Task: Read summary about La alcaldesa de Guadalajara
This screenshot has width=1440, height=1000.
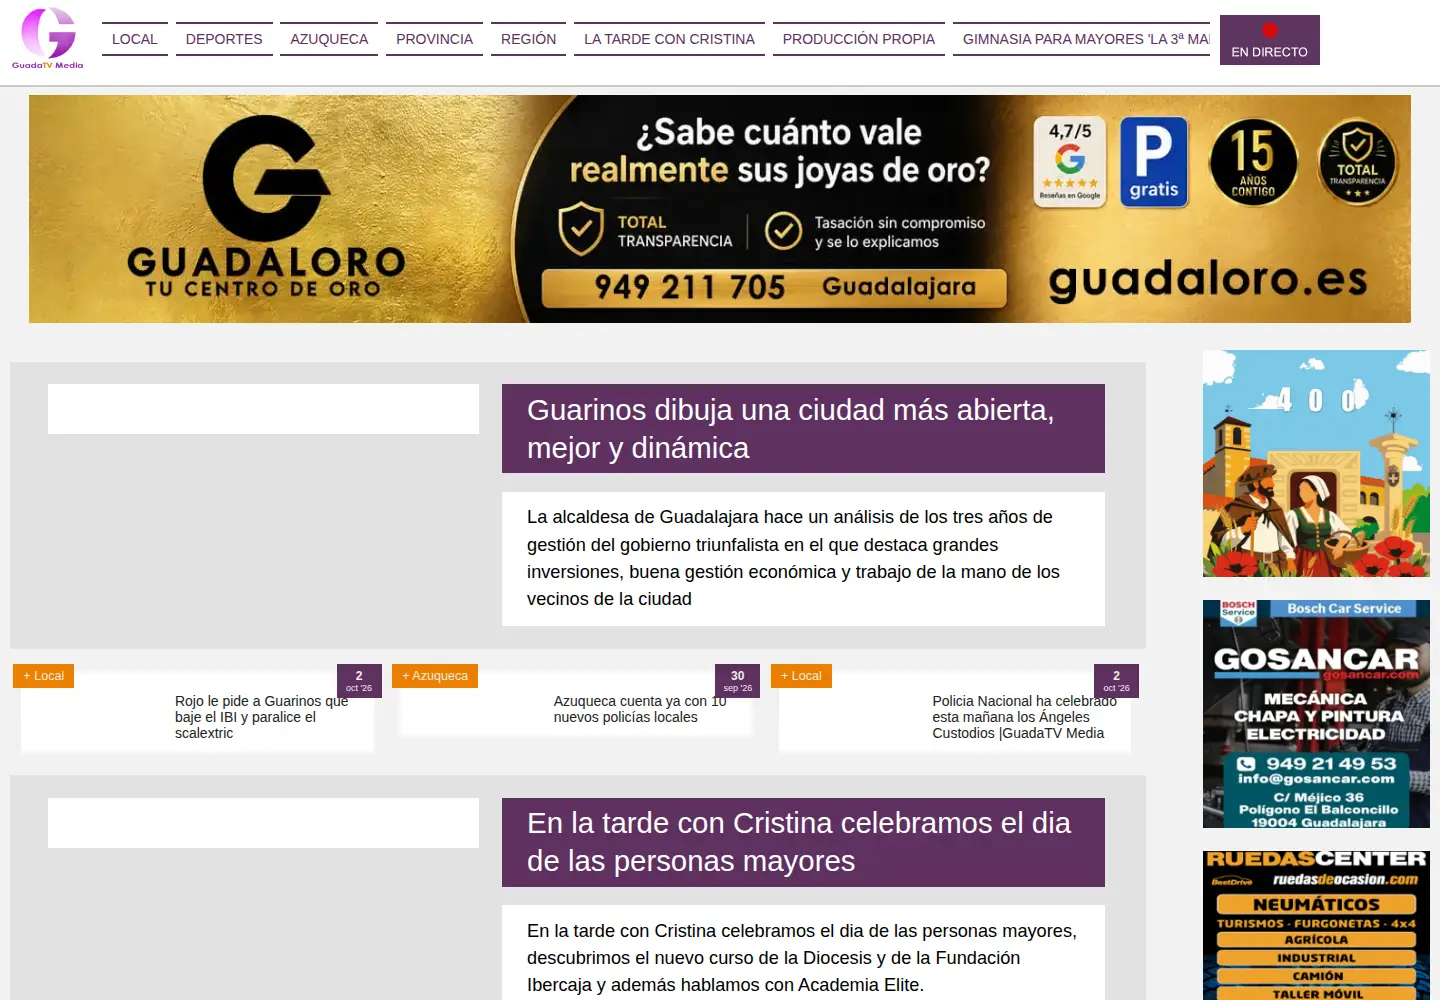Action: point(803,558)
